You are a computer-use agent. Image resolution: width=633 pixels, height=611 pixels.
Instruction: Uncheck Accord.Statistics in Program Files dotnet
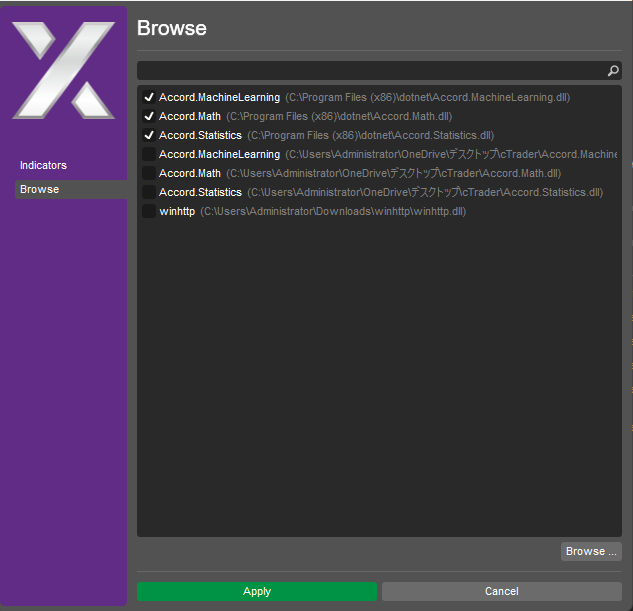click(x=149, y=135)
